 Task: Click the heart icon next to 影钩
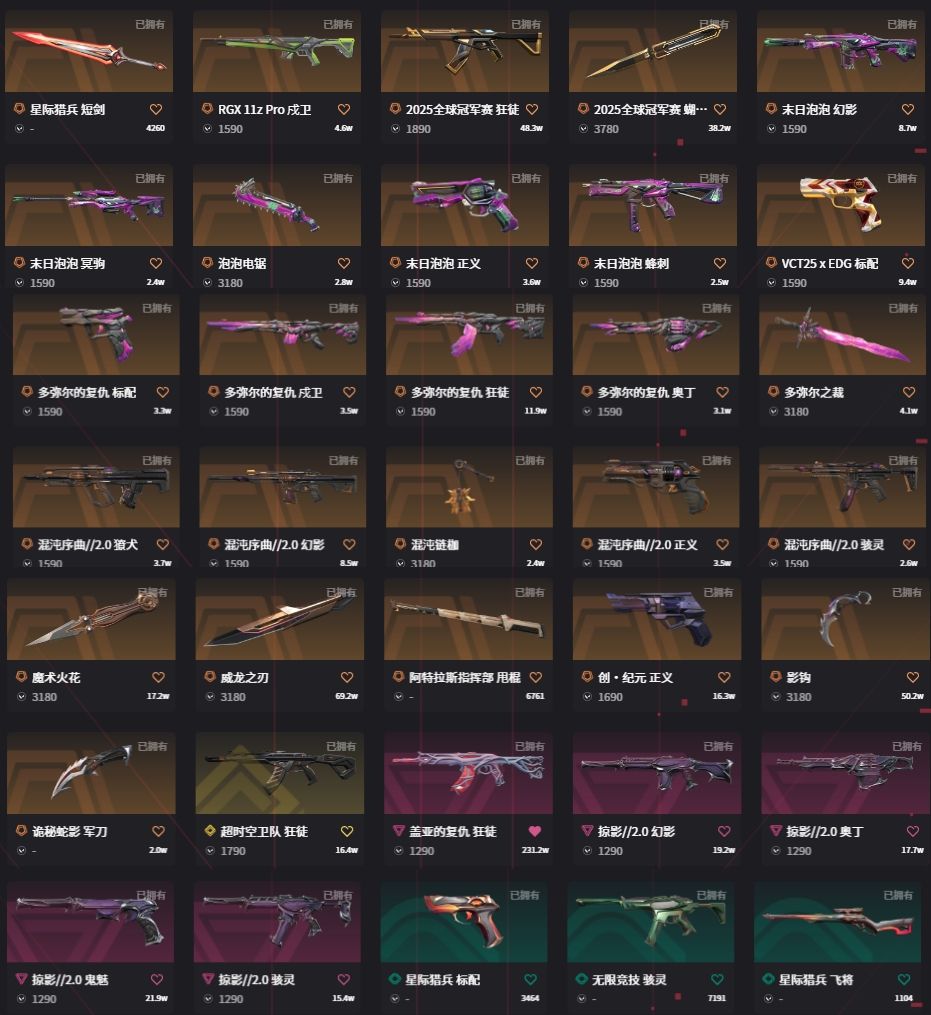coord(913,678)
